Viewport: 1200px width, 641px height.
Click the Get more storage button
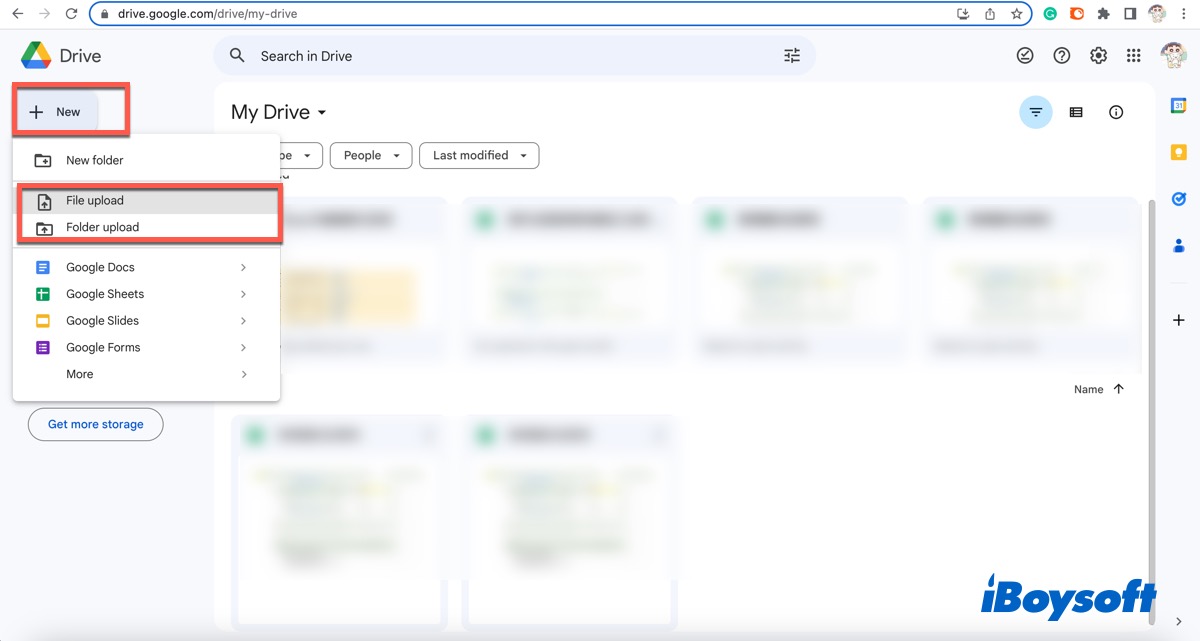[96, 425]
